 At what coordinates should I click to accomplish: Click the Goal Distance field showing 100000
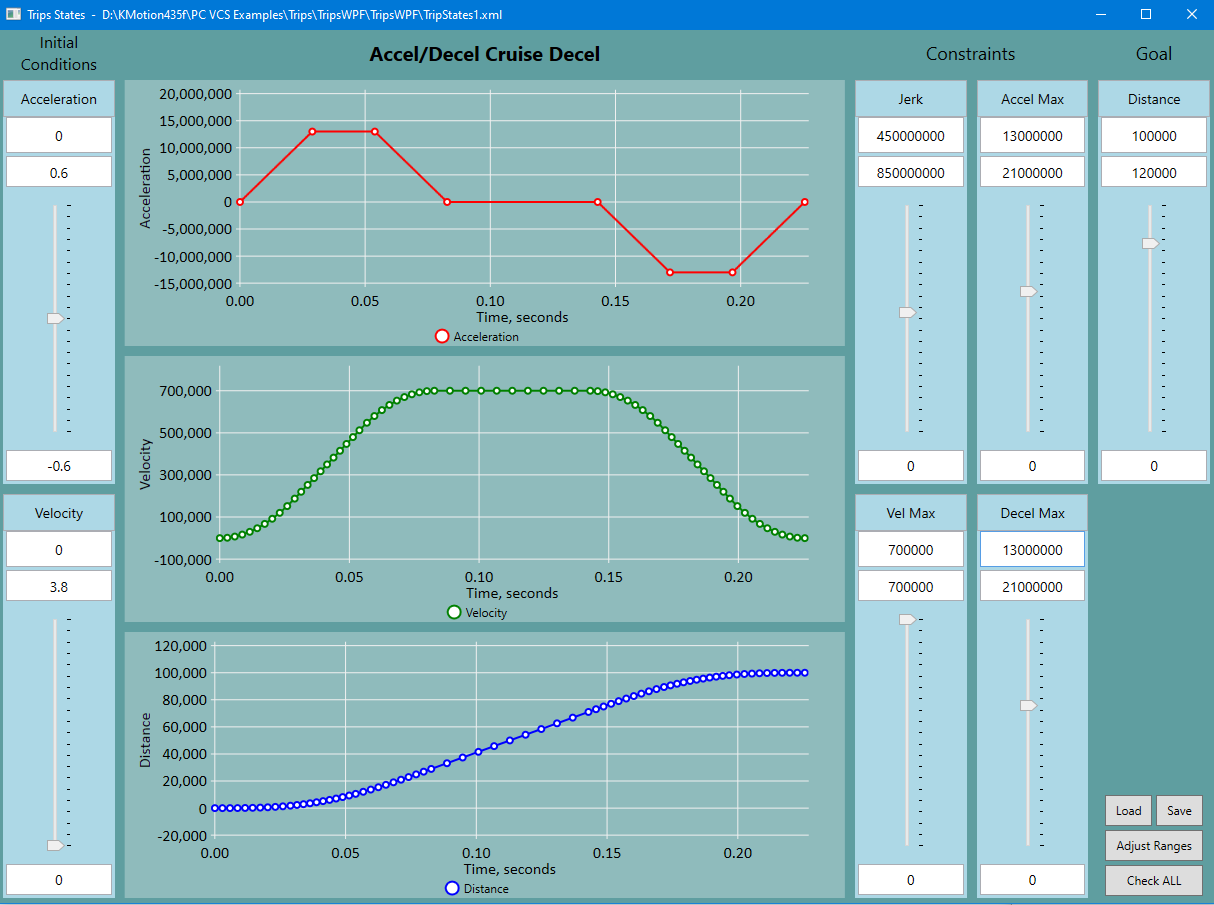pyautogui.click(x=1153, y=136)
